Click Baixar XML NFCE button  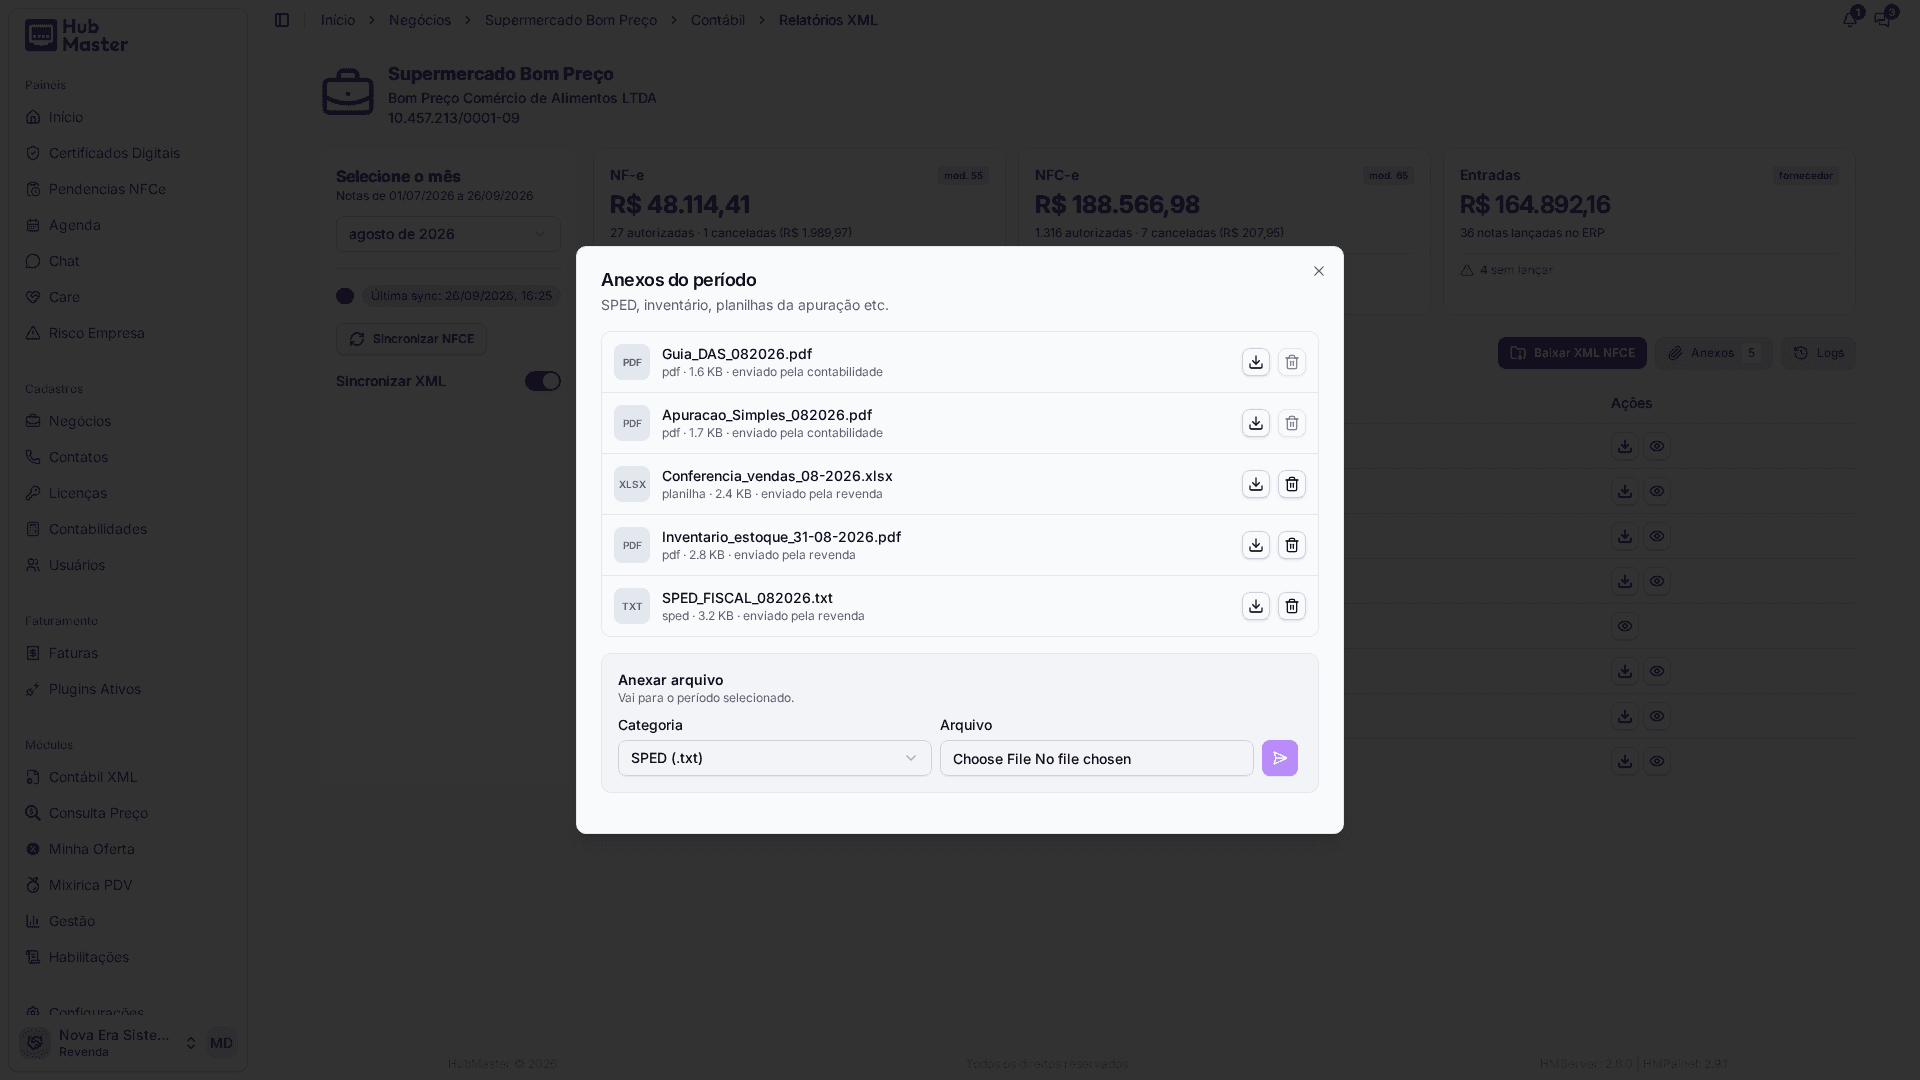click(1572, 353)
